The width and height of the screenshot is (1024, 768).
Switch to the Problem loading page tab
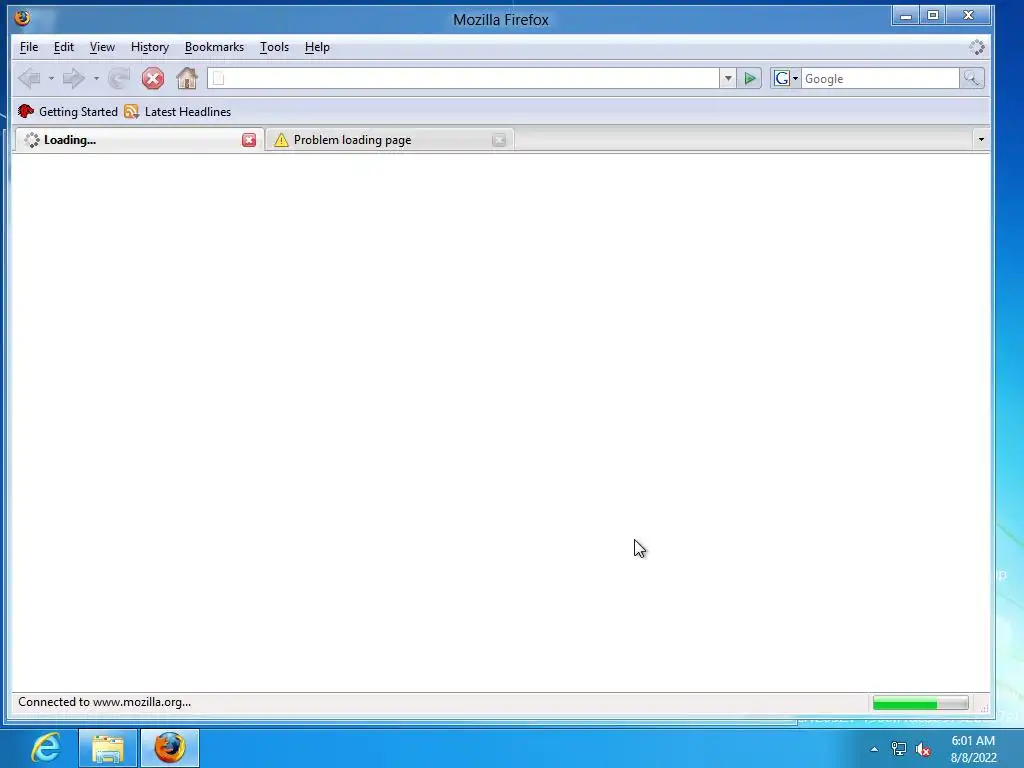[390, 140]
